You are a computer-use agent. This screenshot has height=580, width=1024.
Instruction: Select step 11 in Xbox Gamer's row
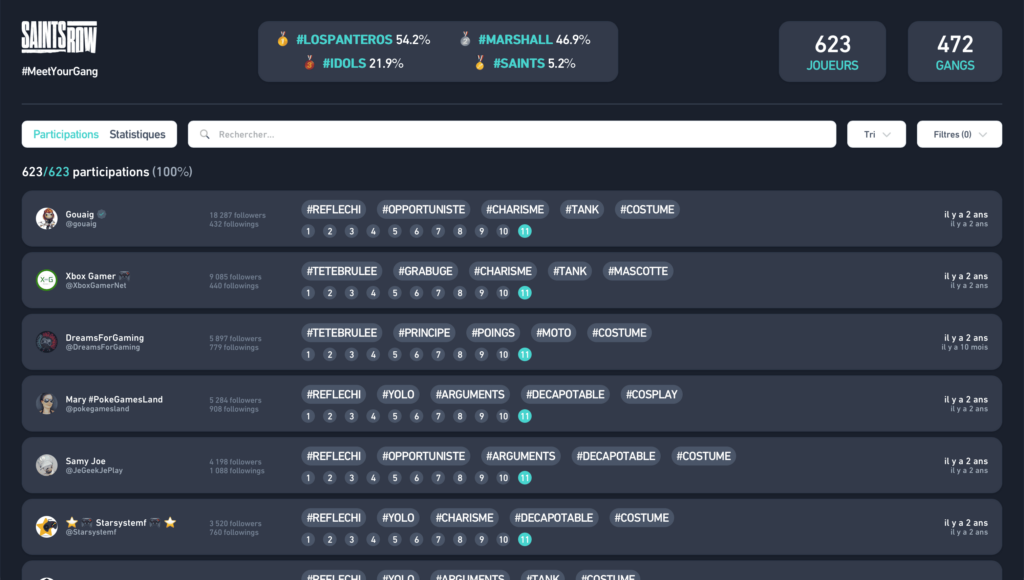point(524,293)
